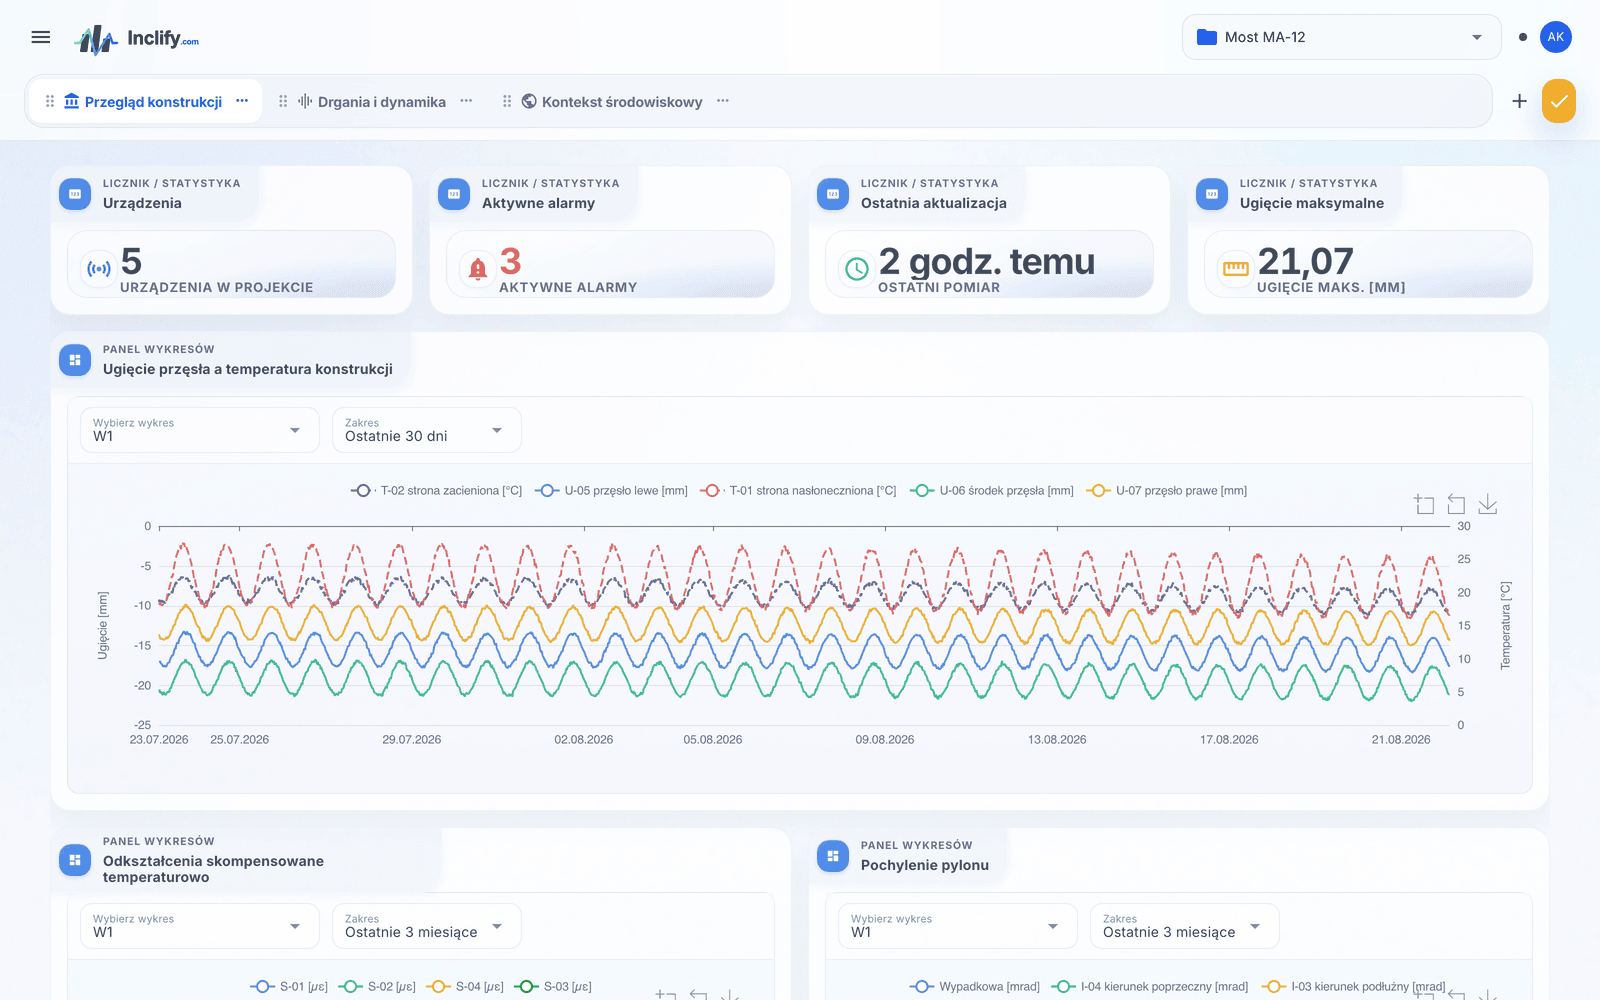The width and height of the screenshot is (1600, 1000).
Task: Click the Odkształcenia skompensowane panel icon
Action: point(75,860)
